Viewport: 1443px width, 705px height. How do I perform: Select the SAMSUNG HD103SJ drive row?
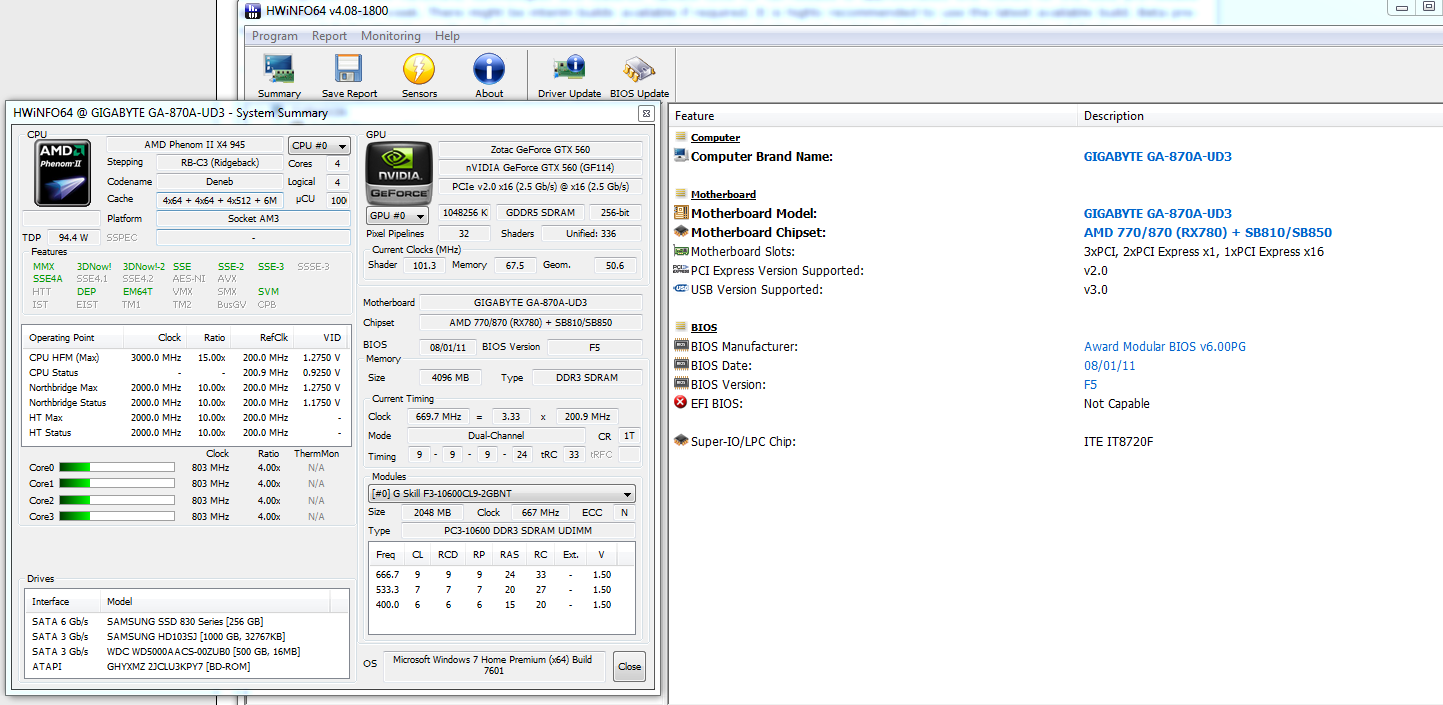(187, 636)
